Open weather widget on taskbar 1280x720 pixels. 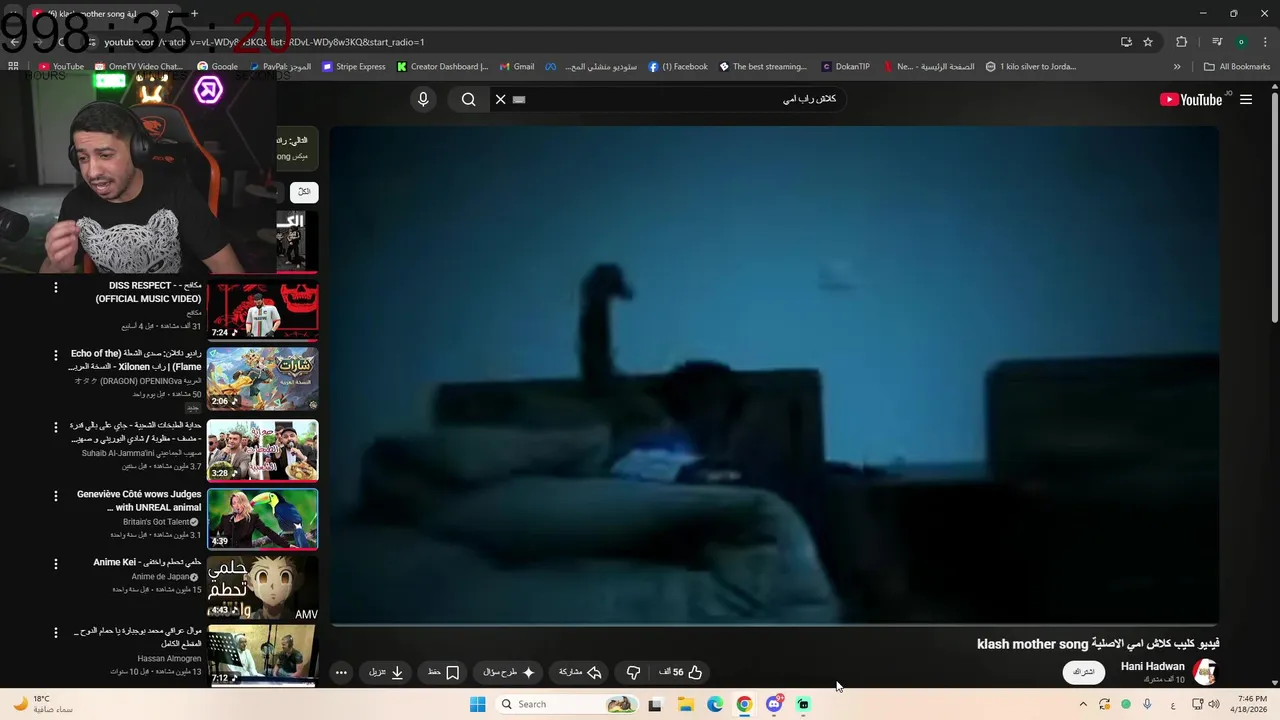pos(42,704)
